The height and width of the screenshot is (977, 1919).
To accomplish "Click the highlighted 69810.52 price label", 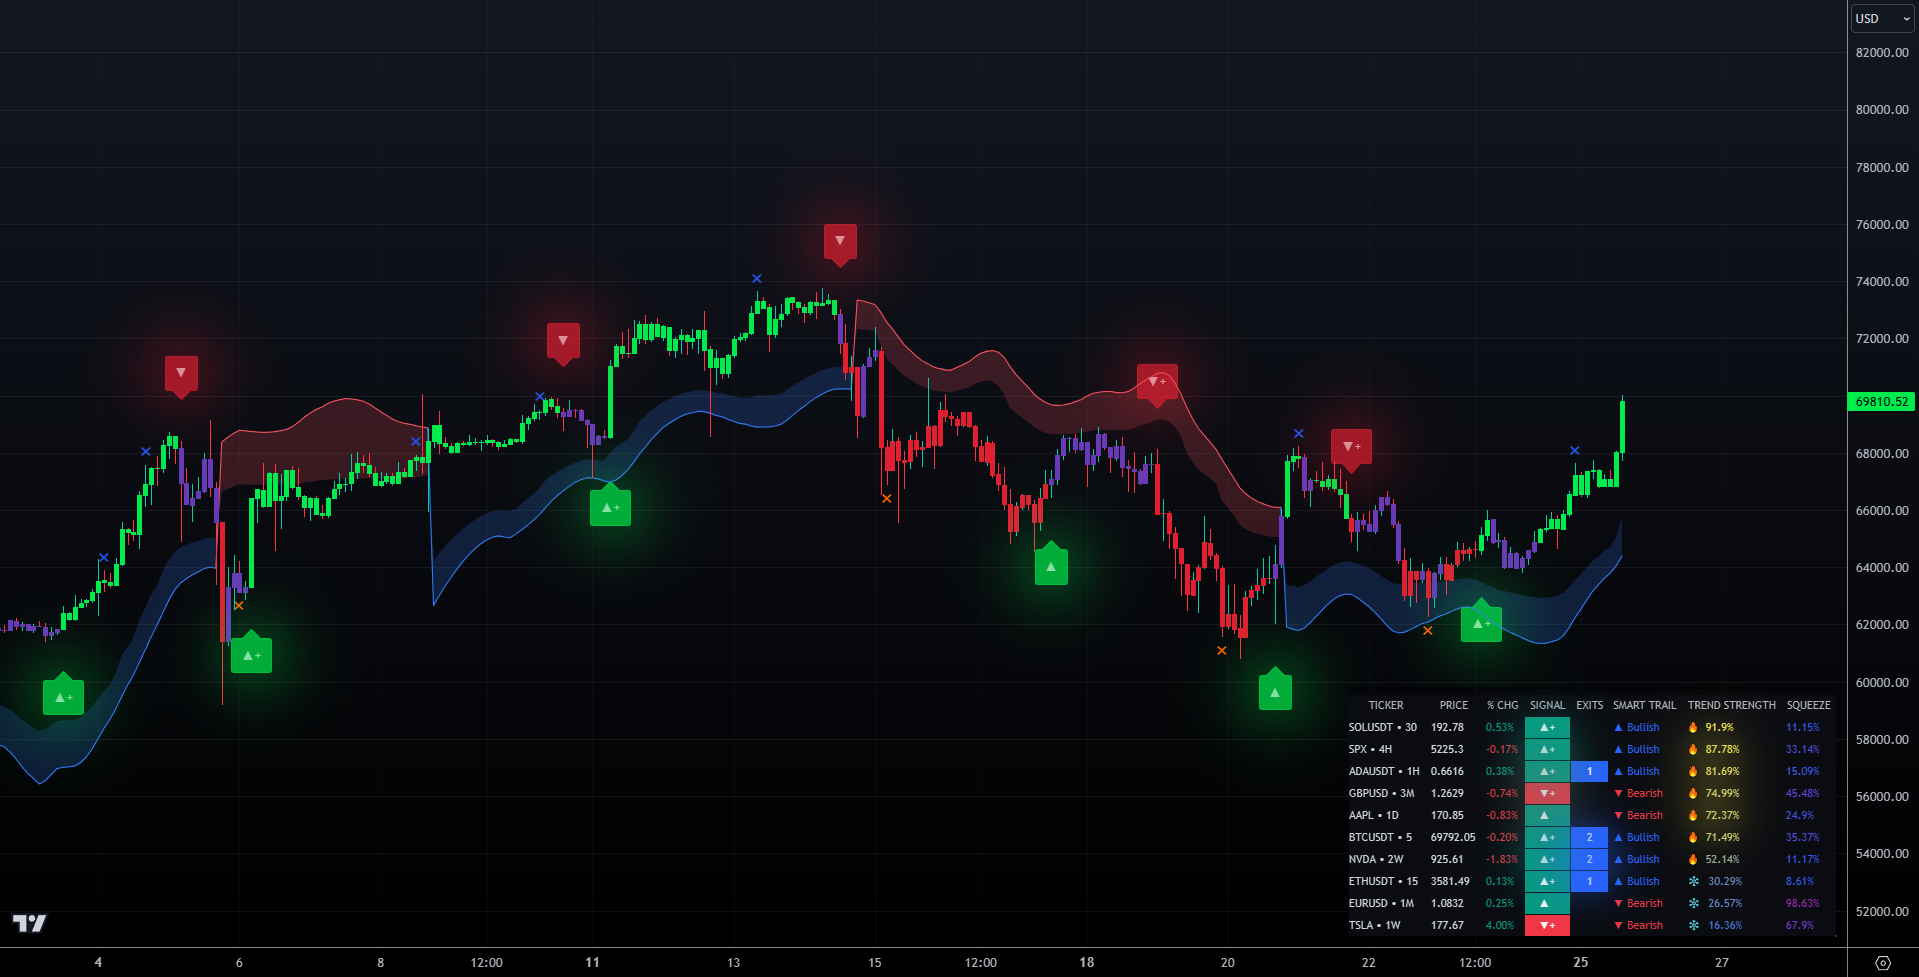I will click(1883, 402).
